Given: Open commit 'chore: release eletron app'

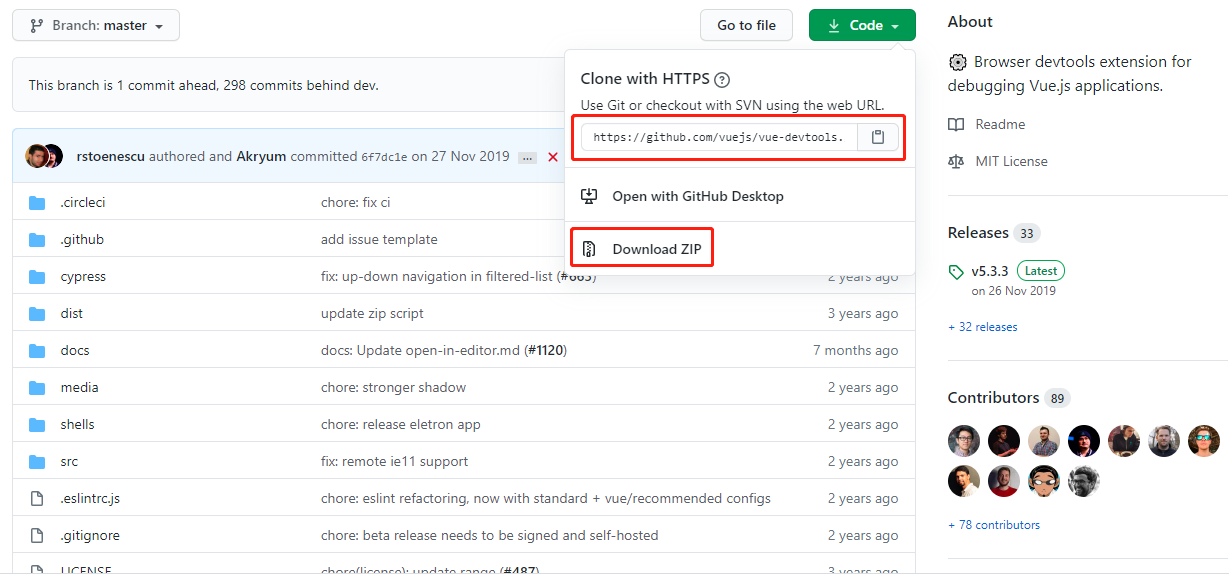Looking at the screenshot, I should coord(401,424).
